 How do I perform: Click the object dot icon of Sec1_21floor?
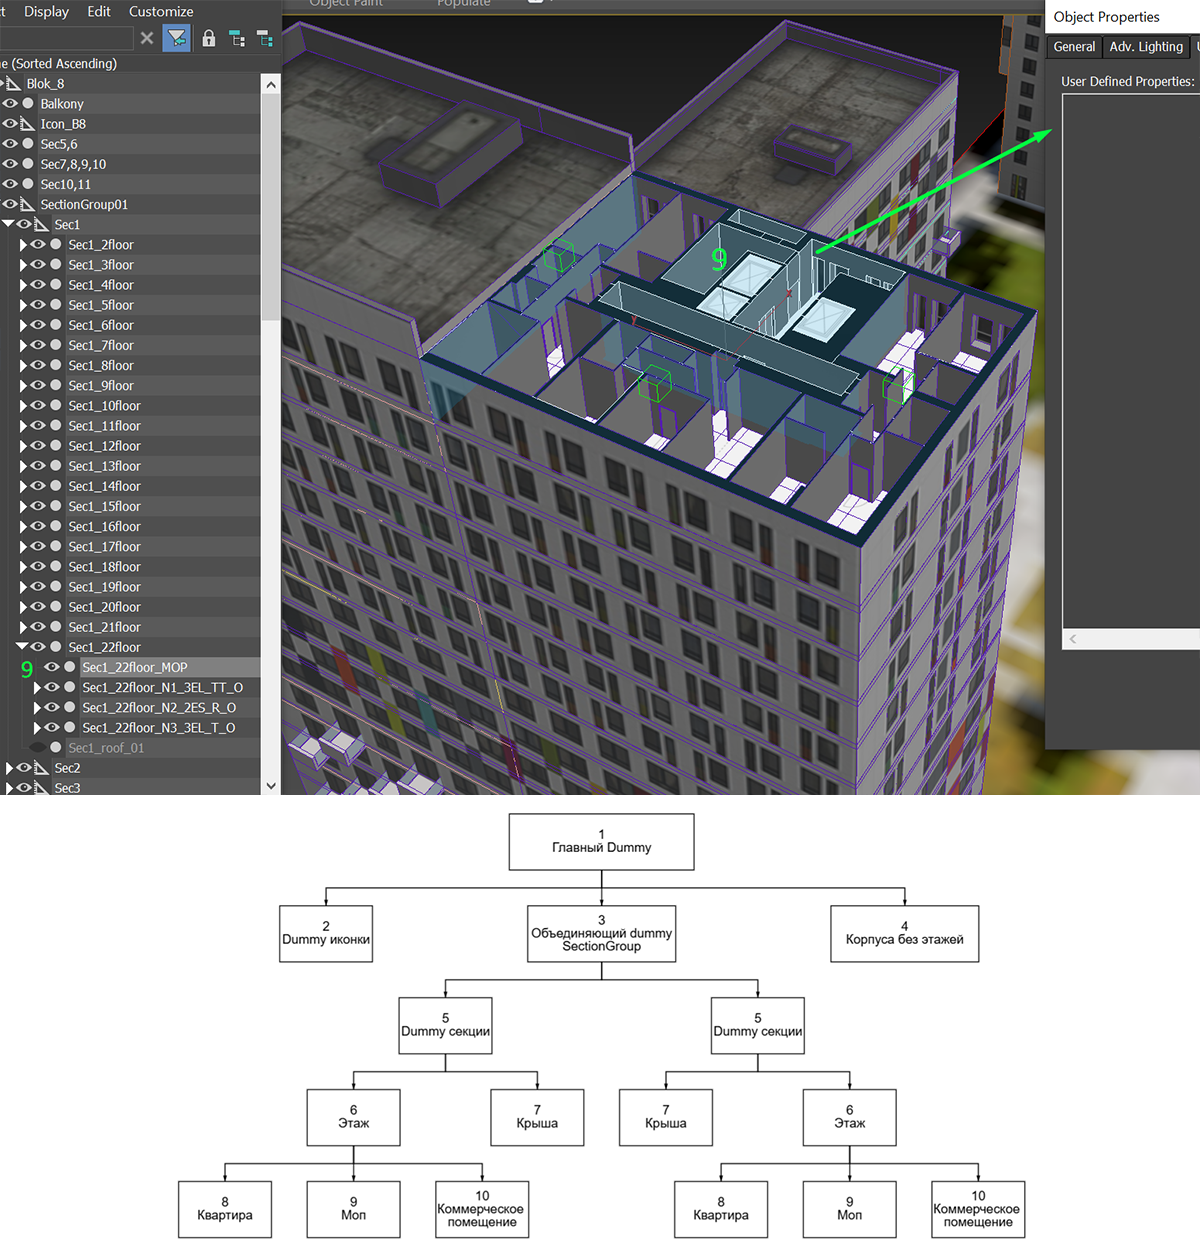click(x=56, y=627)
